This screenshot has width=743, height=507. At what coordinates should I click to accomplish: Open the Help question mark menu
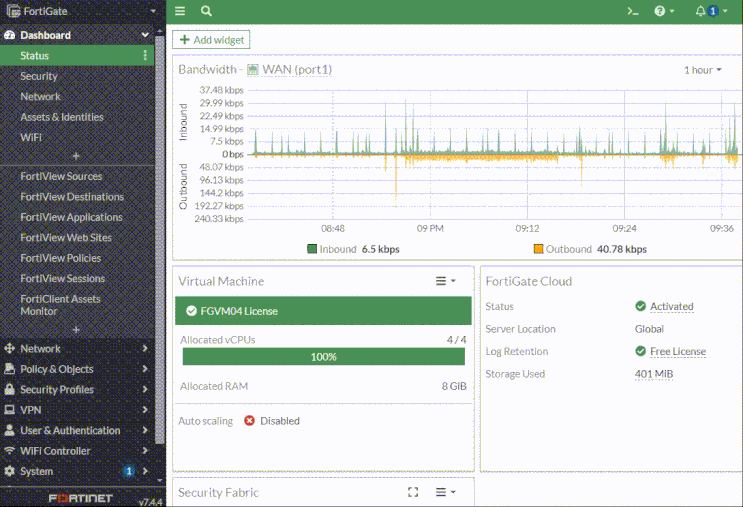tap(664, 11)
